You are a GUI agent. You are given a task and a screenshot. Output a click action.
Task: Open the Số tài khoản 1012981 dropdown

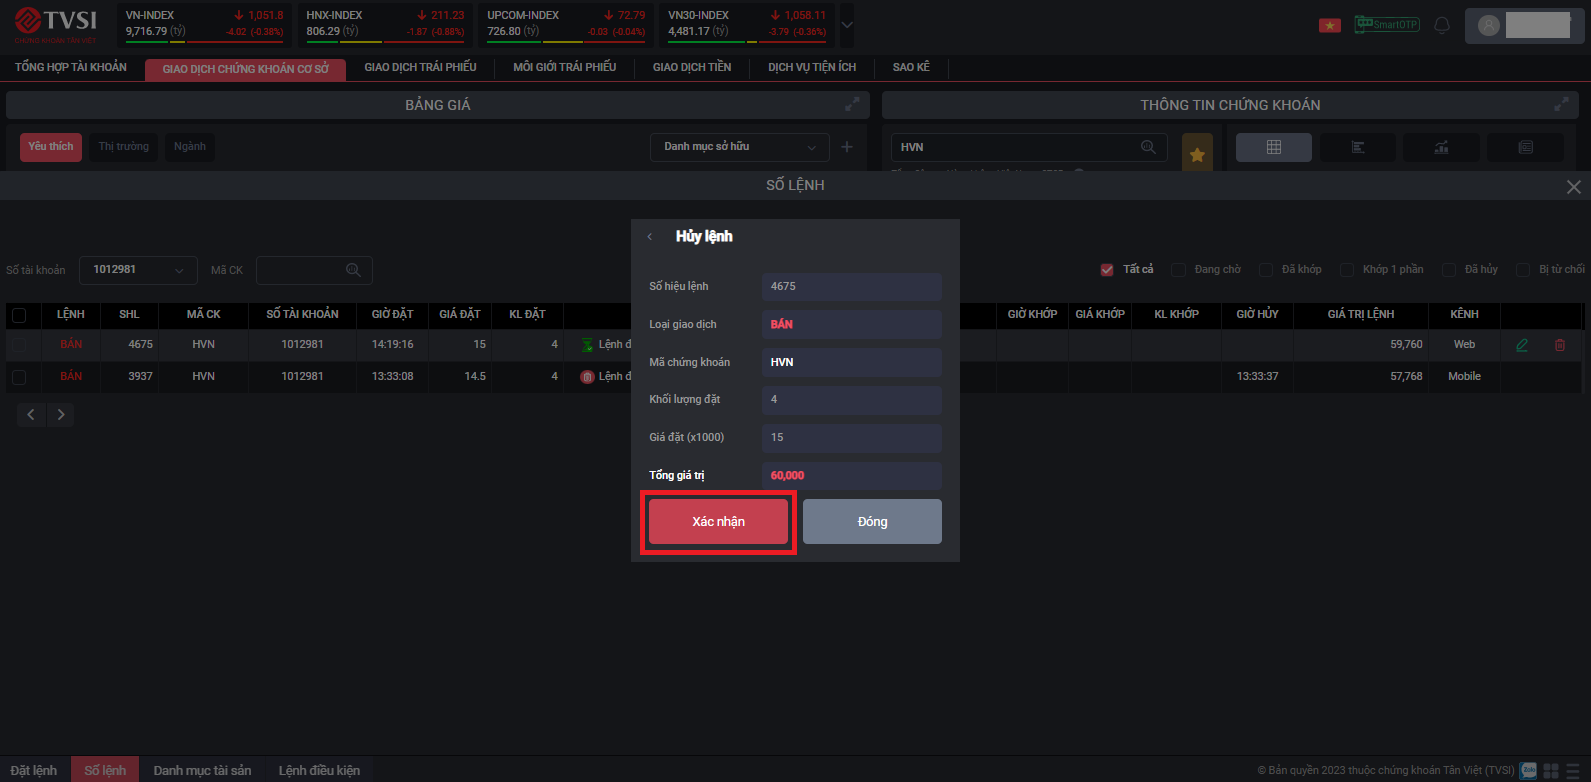(x=138, y=270)
